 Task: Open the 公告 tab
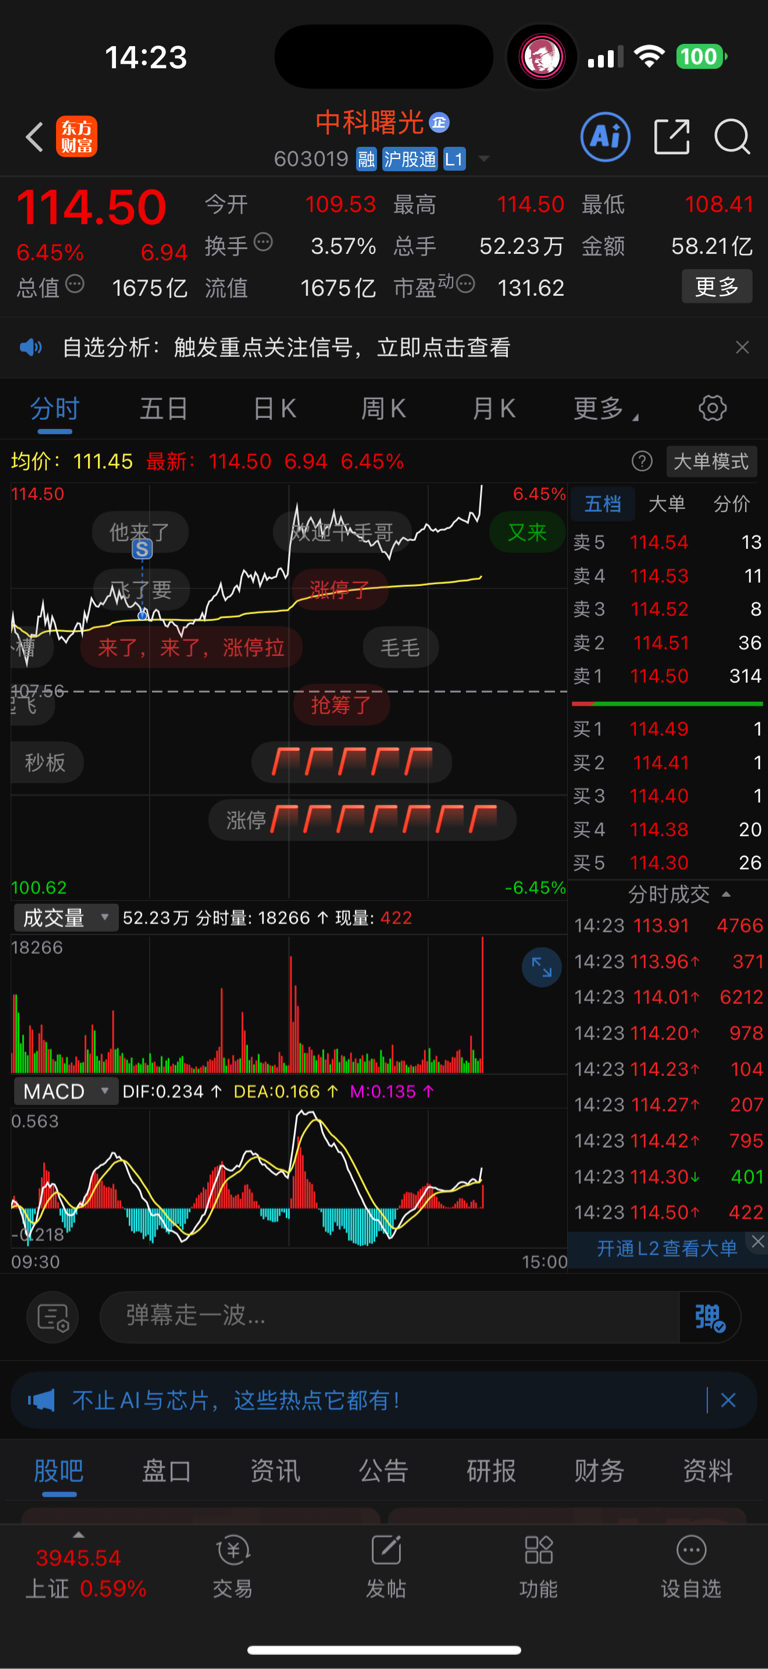pyautogui.click(x=383, y=1470)
